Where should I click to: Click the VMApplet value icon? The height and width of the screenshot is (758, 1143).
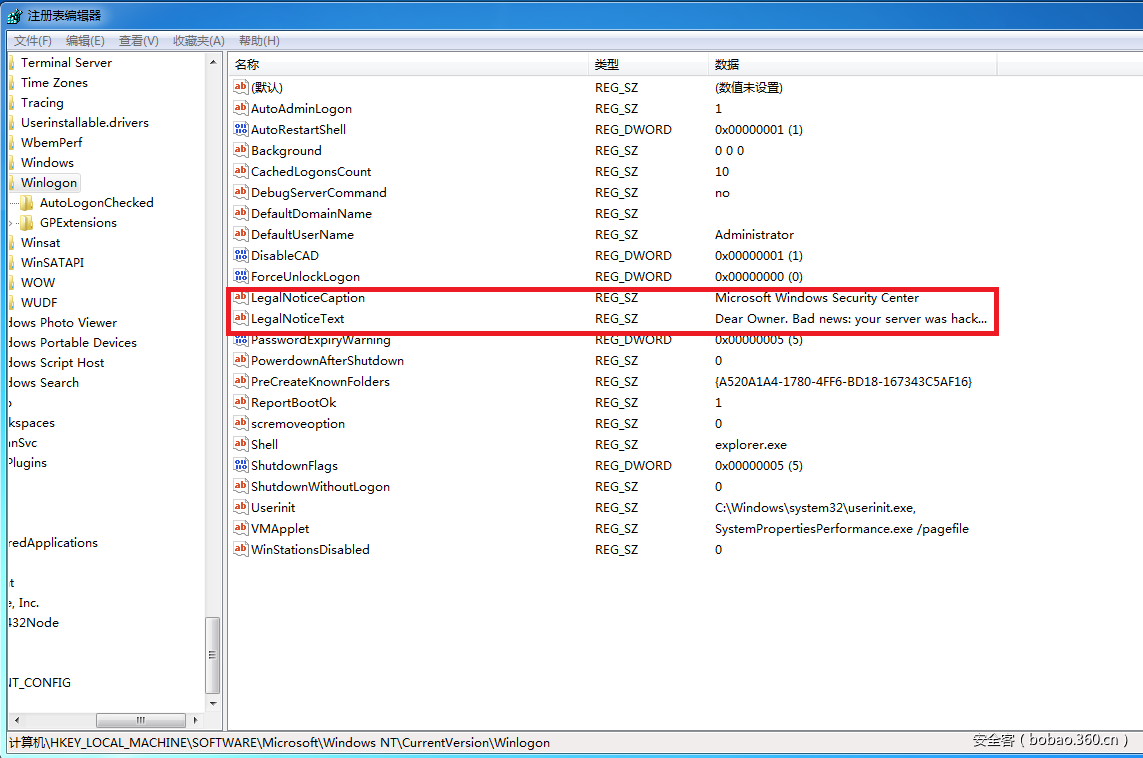click(241, 528)
